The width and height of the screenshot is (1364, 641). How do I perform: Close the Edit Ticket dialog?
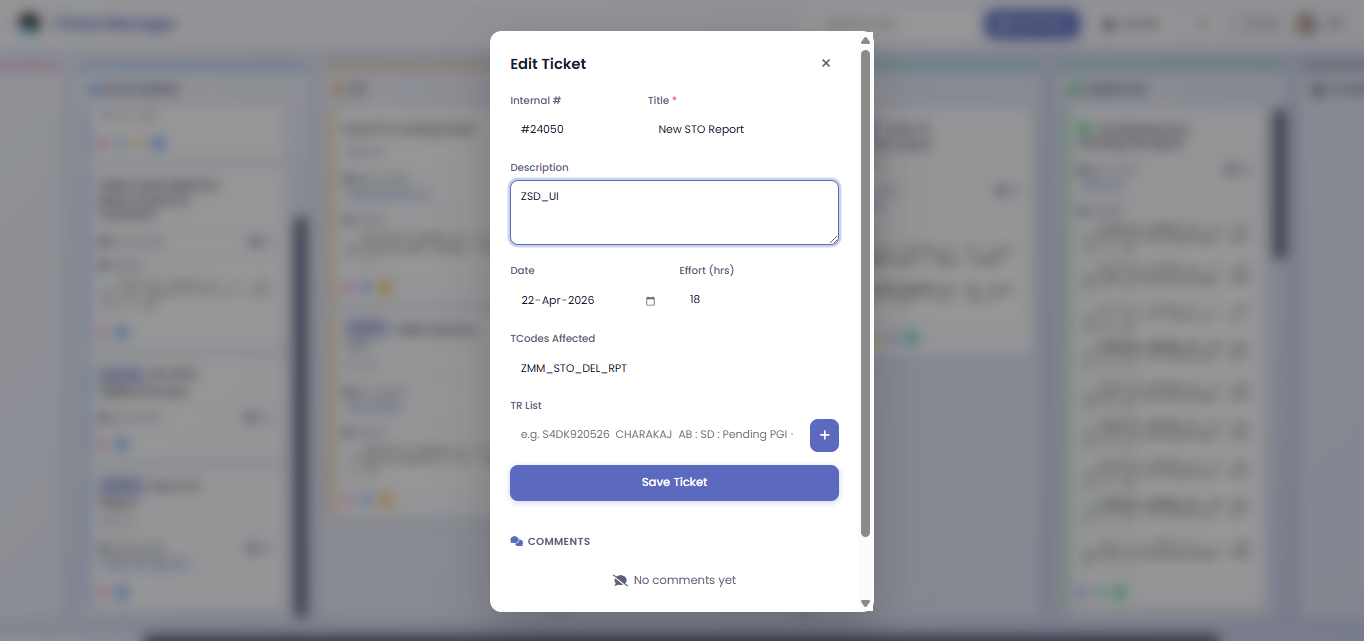click(x=826, y=62)
